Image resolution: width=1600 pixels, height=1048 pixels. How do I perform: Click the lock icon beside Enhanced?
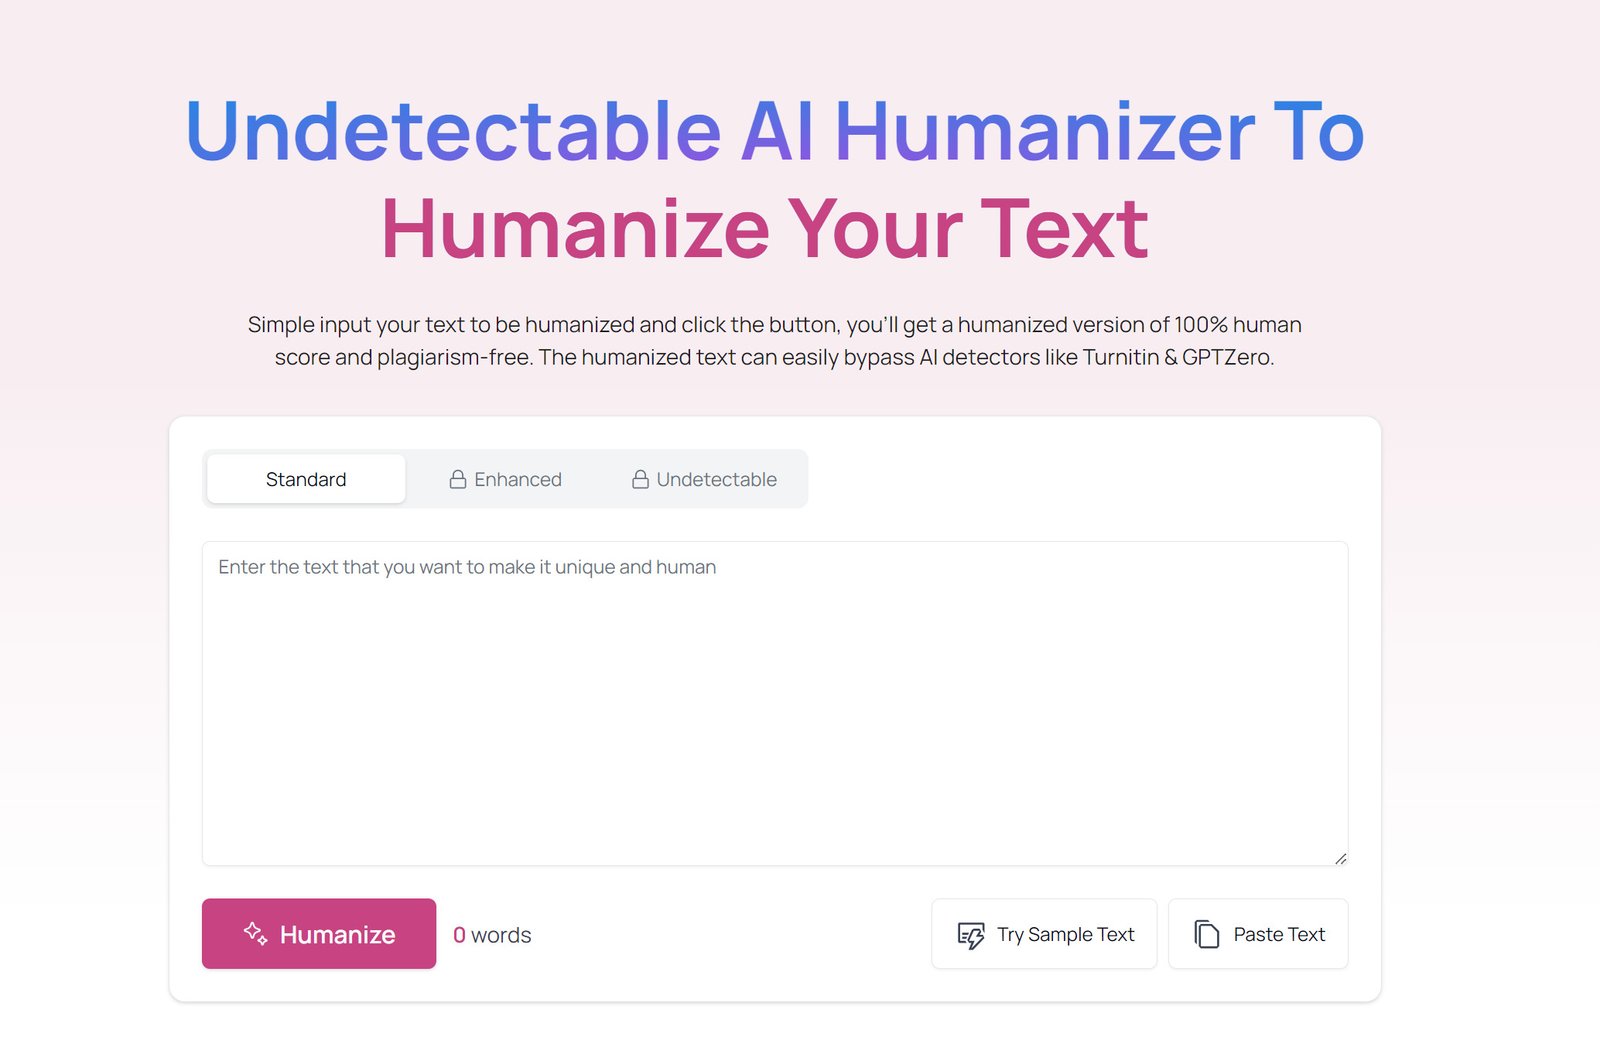[x=459, y=479]
